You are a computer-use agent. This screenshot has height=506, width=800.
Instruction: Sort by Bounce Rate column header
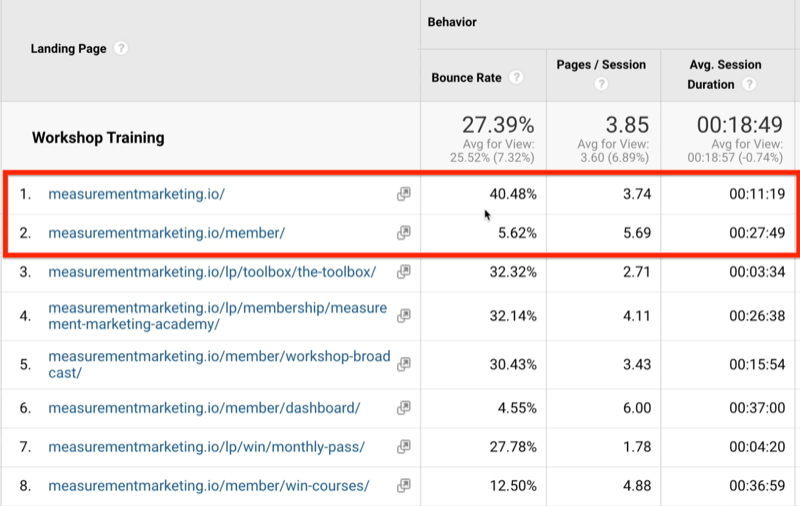click(x=467, y=77)
